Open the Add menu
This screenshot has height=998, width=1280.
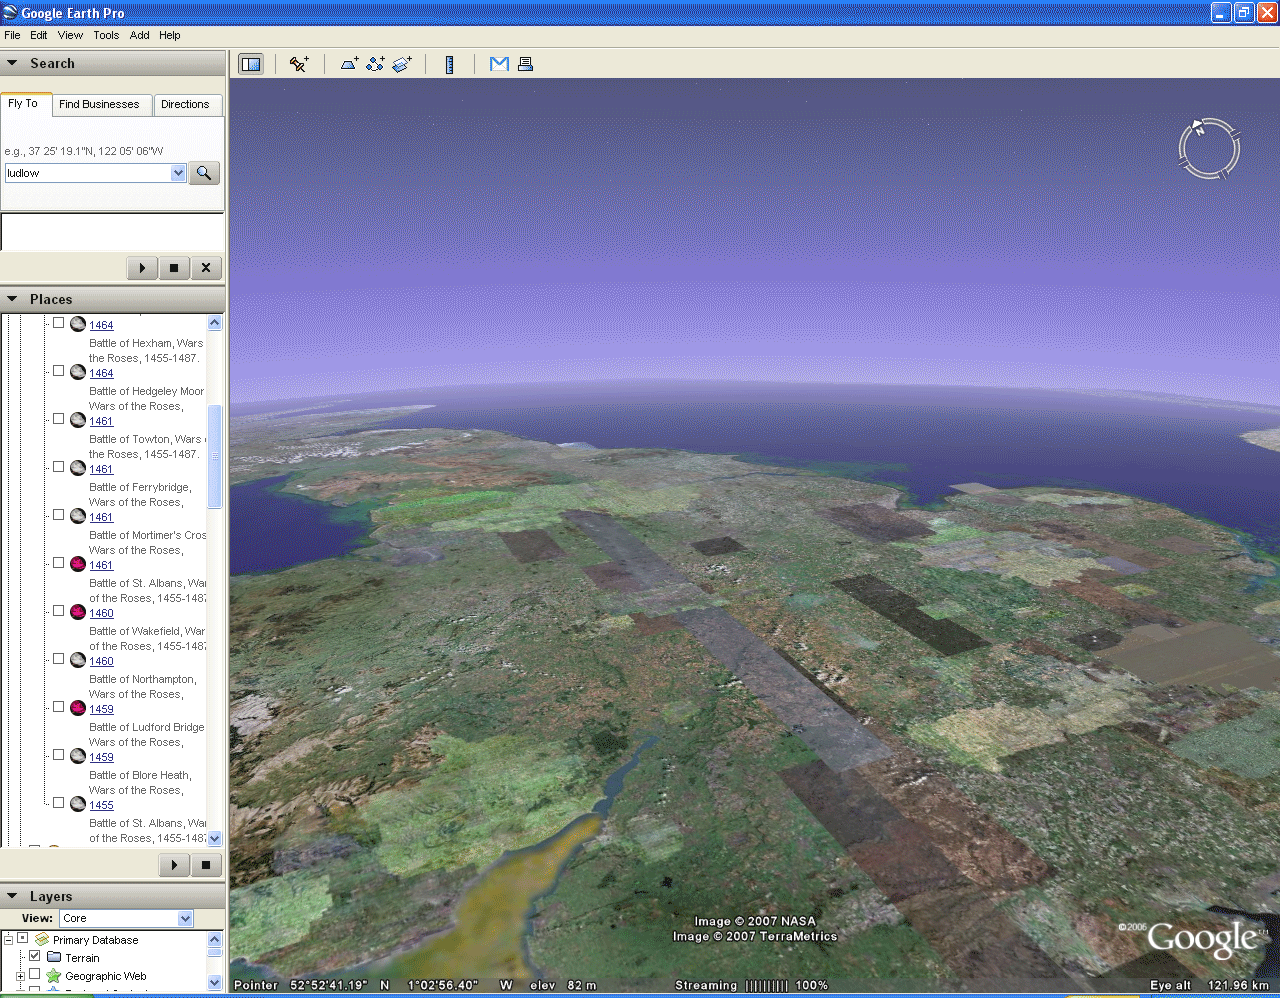pyautogui.click(x=140, y=35)
